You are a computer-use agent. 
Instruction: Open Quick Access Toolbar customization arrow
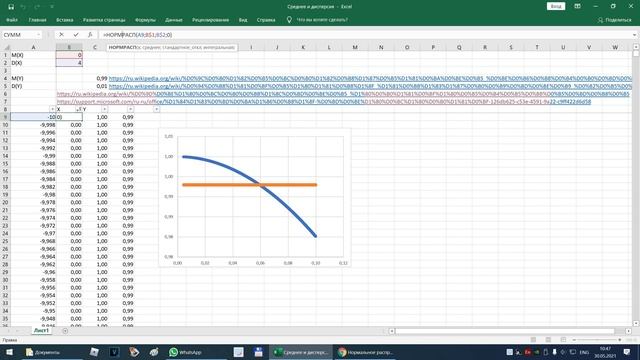pos(52,7)
